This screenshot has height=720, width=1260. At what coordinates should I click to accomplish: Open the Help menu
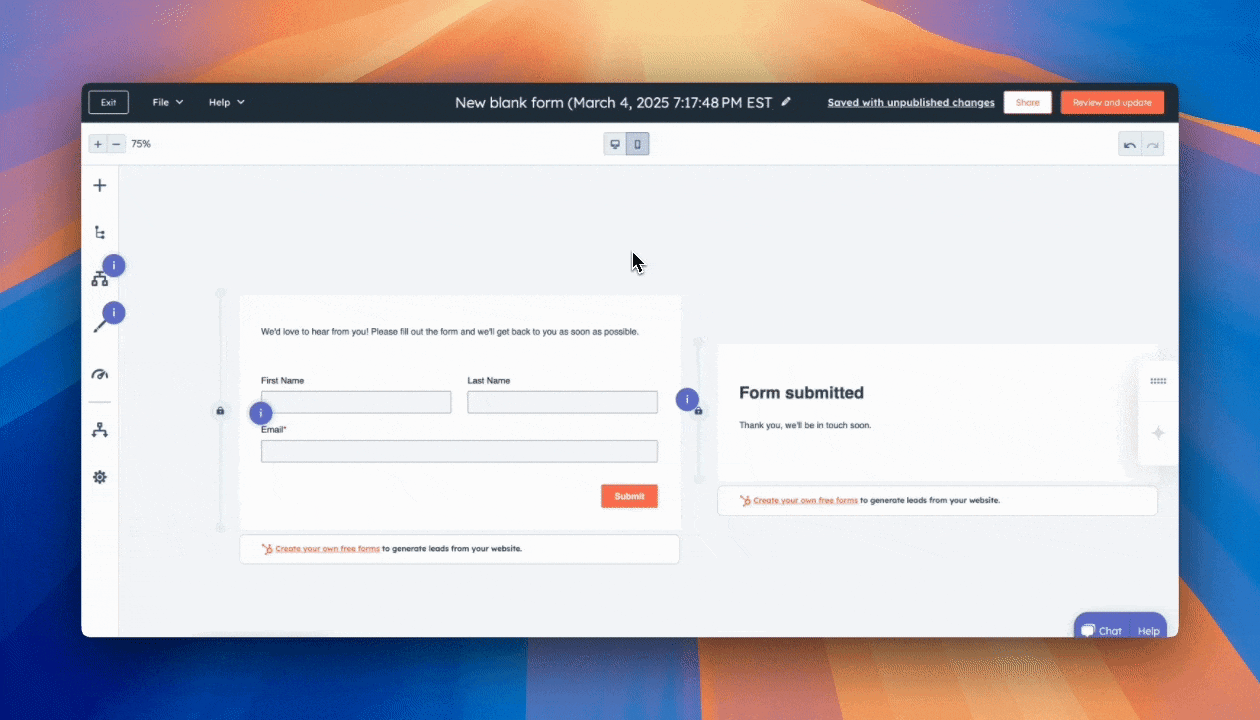(225, 102)
